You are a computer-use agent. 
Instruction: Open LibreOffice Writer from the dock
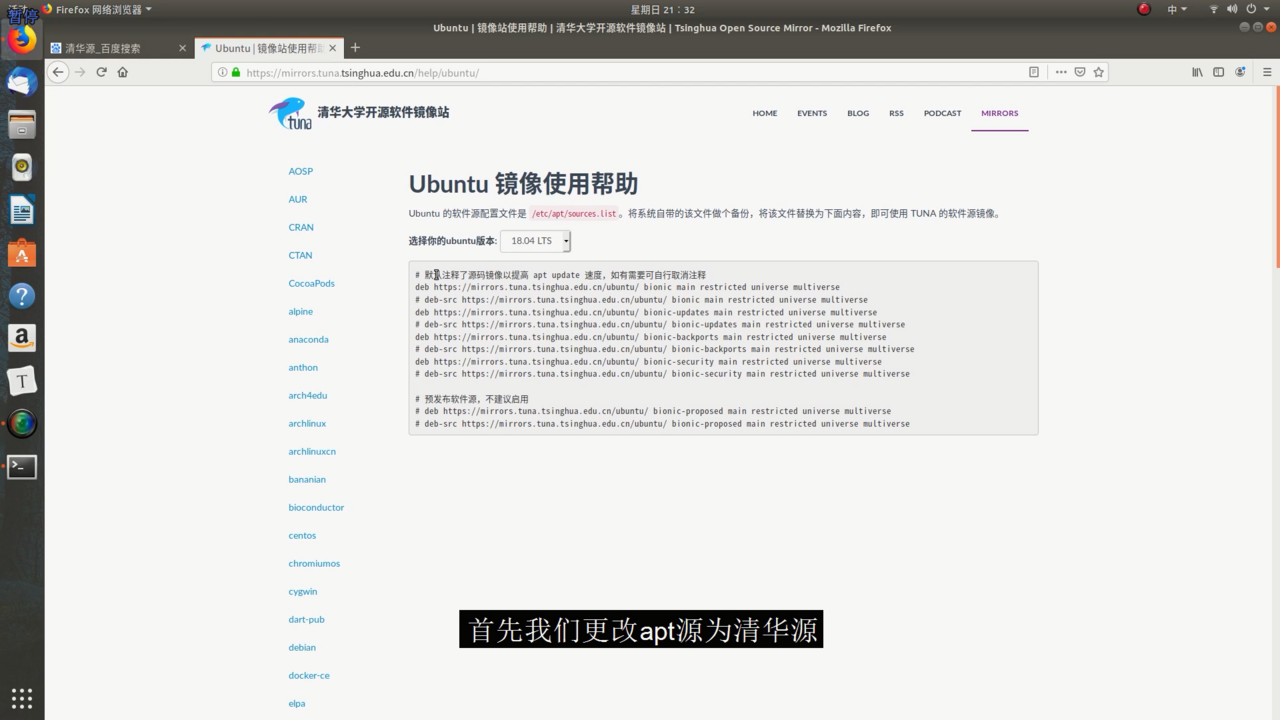(x=22, y=210)
